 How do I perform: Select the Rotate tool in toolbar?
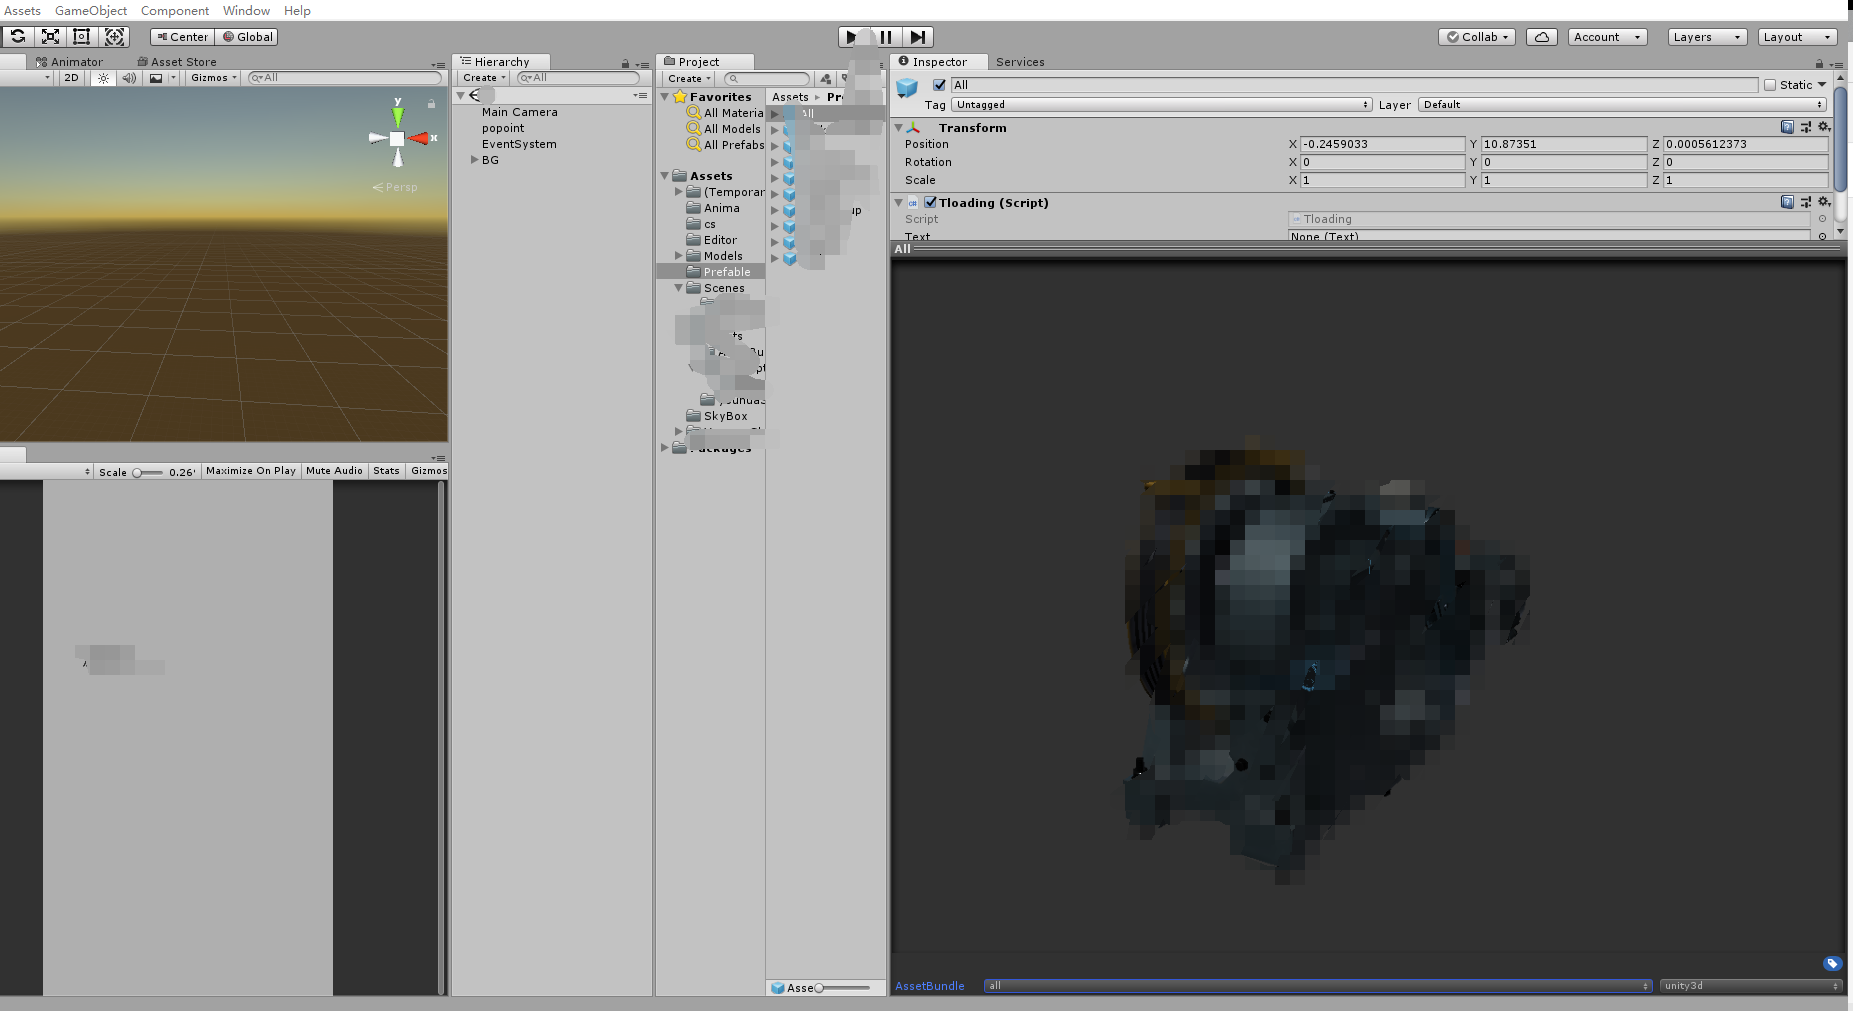pyautogui.click(x=18, y=37)
